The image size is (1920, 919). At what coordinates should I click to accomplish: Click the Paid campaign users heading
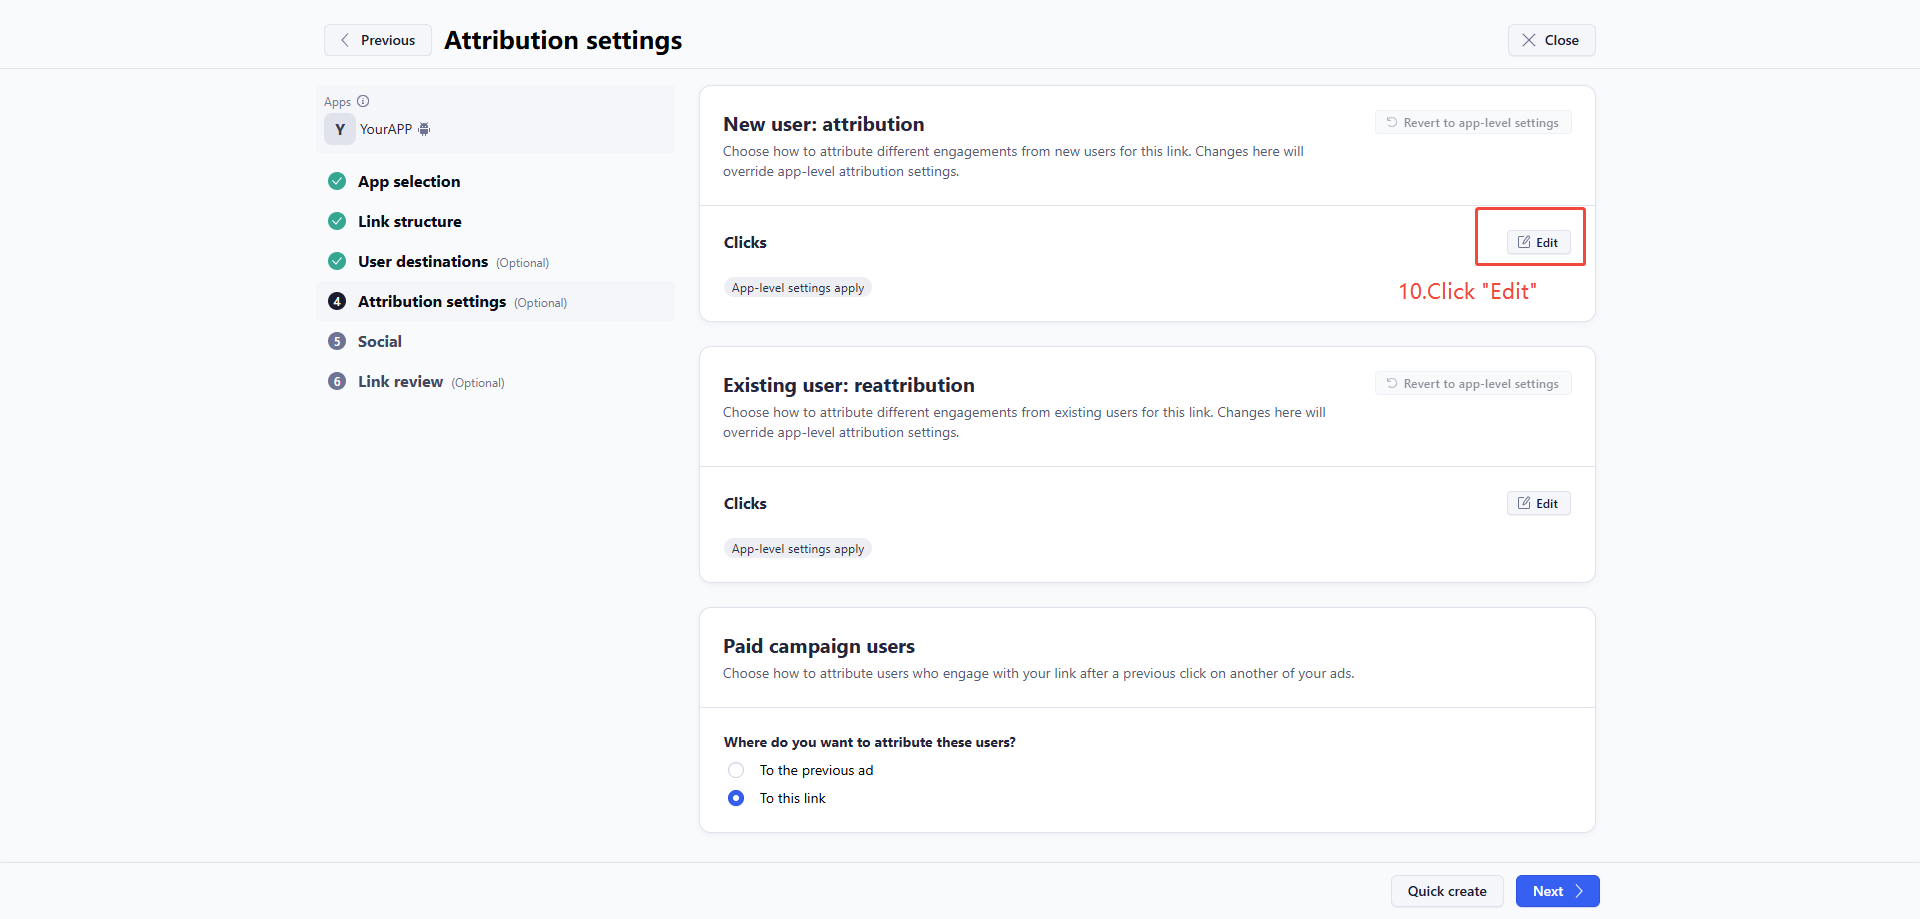[819, 646]
